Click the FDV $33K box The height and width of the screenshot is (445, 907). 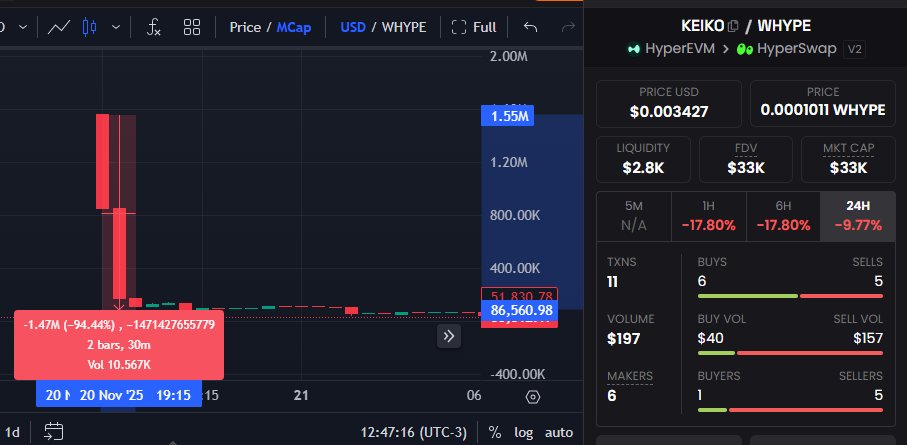click(746, 159)
